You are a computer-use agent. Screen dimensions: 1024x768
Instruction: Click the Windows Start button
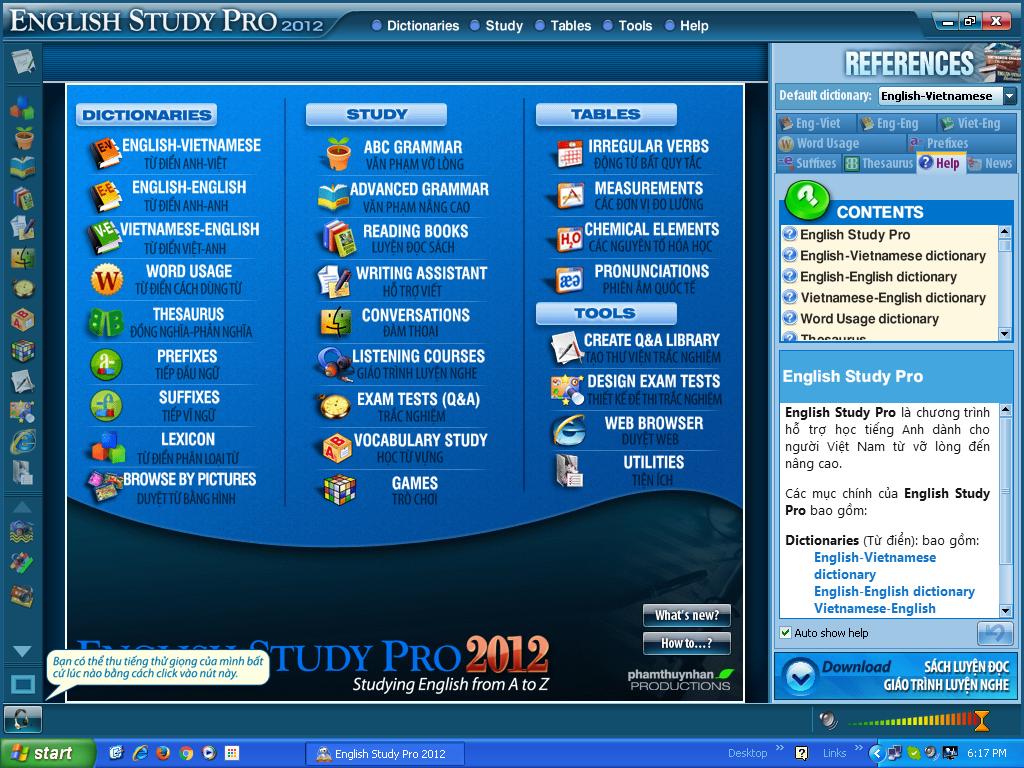46,754
